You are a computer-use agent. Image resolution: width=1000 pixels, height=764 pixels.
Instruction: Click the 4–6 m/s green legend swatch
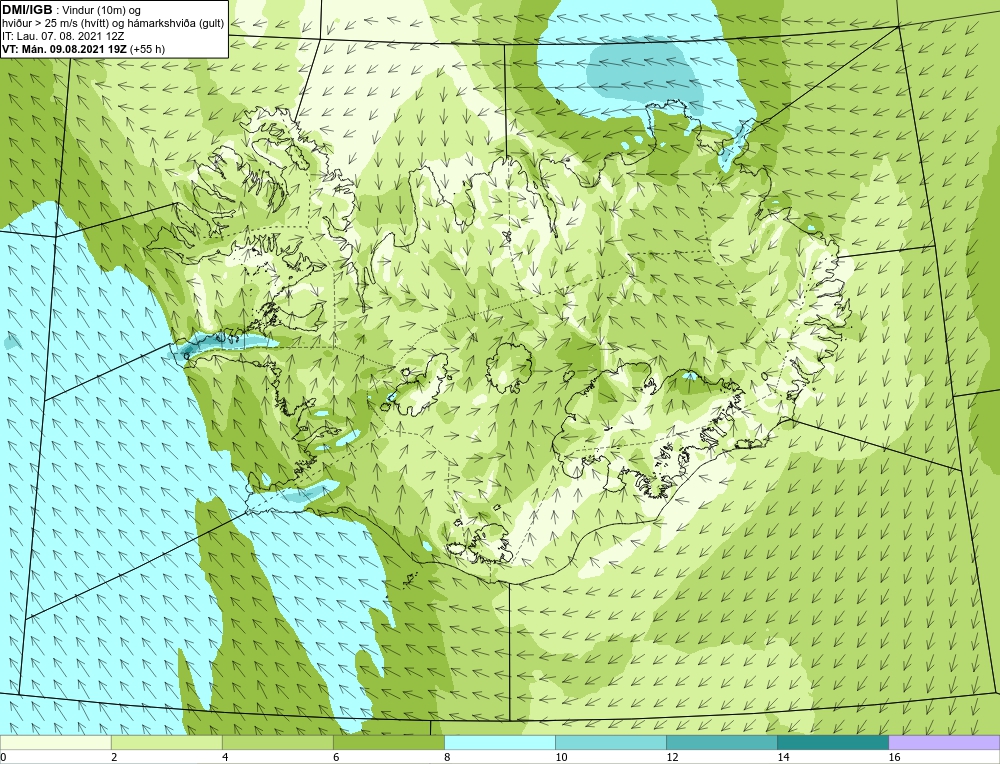(277, 742)
